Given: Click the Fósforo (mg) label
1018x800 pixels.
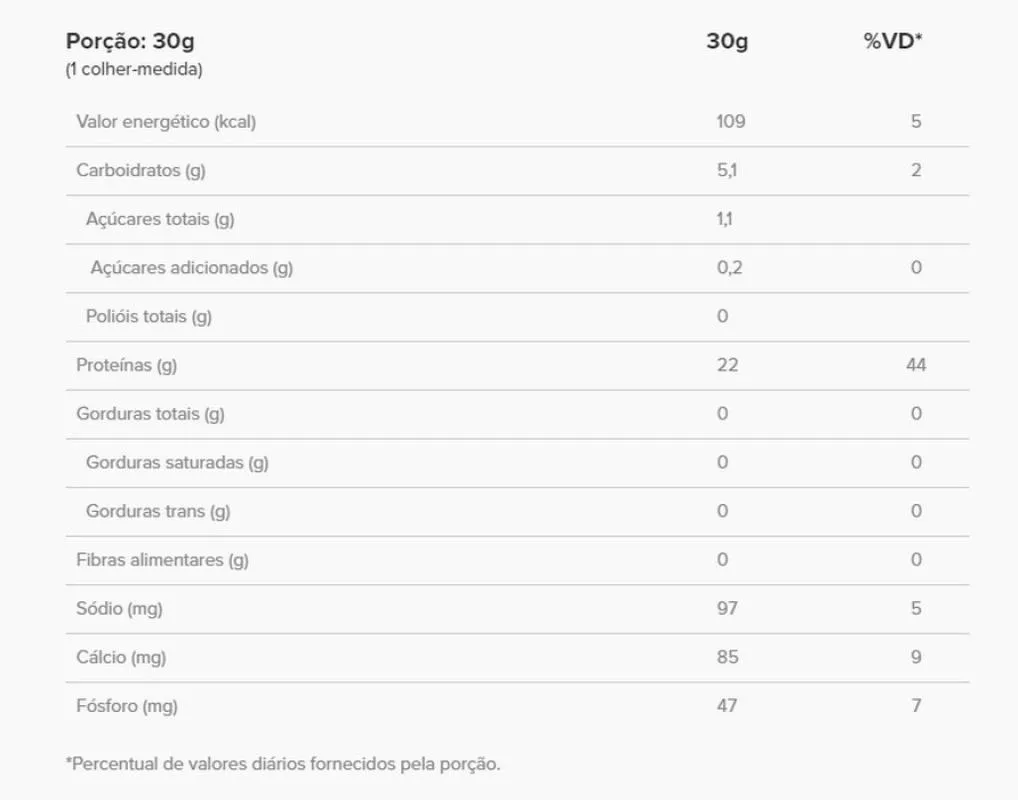Looking at the screenshot, I should (127, 706).
